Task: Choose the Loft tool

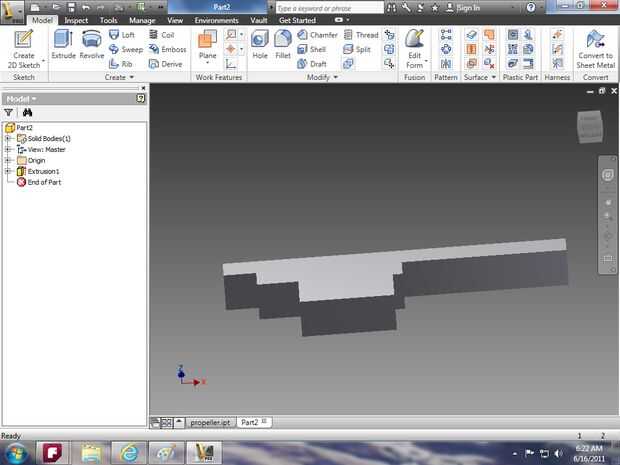Action: 122,35
